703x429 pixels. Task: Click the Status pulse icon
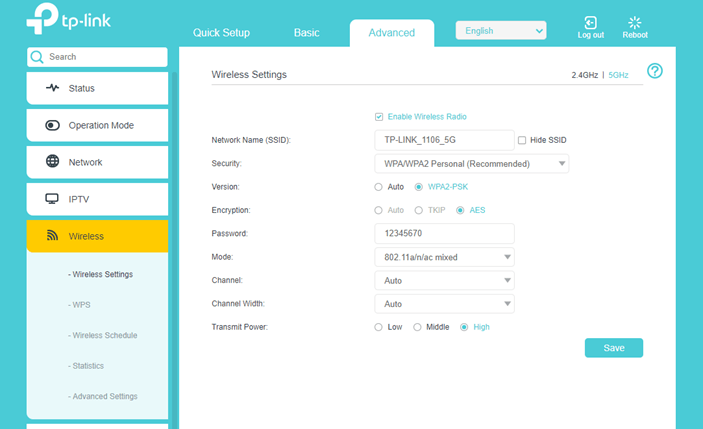click(52, 88)
